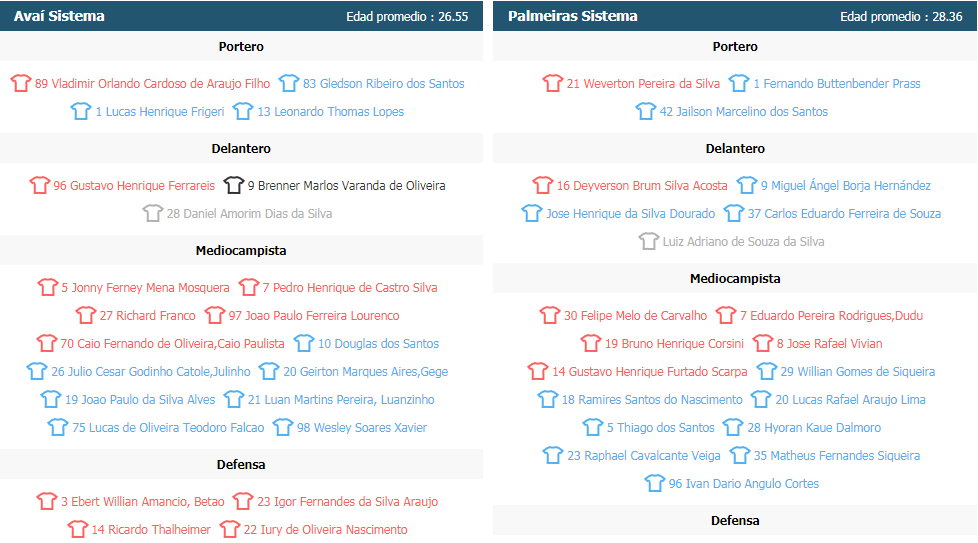Click blue jersey icon beside Douglas dos Santos
The width and height of the screenshot is (978, 543).
(304, 344)
